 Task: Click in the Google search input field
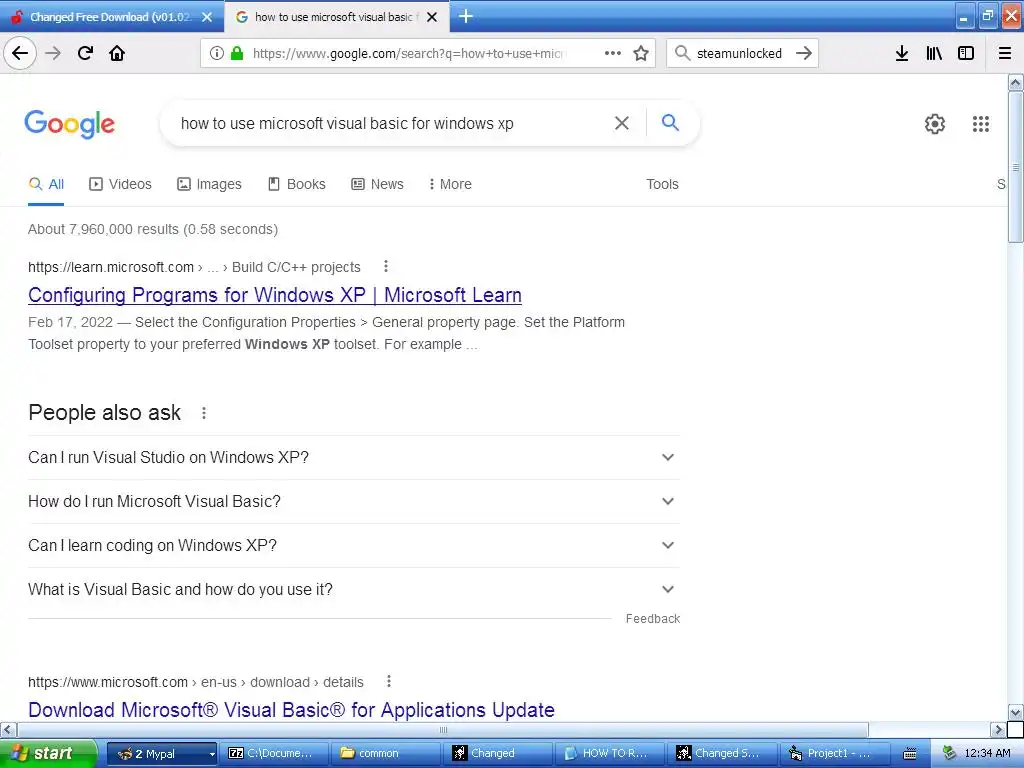(392, 123)
